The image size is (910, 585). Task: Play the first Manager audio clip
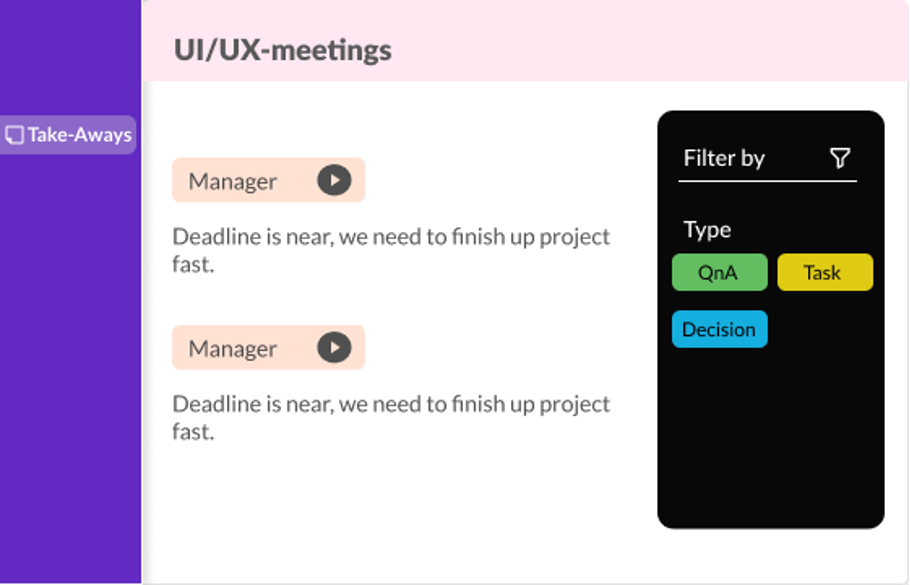[334, 180]
